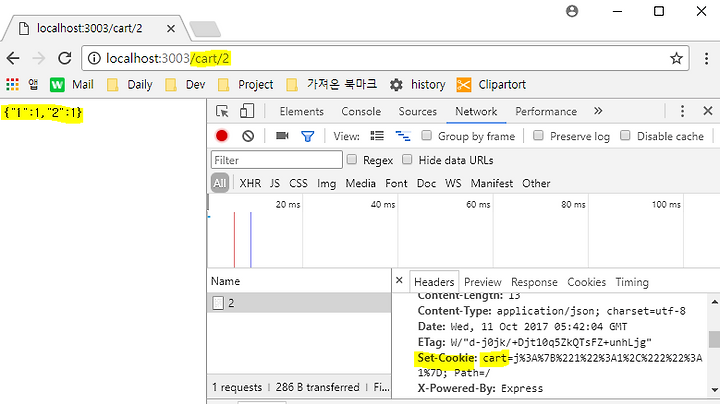Enable the Regex filter checkbox
Image resolution: width=720 pixels, height=404 pixels.
[352, 159]
